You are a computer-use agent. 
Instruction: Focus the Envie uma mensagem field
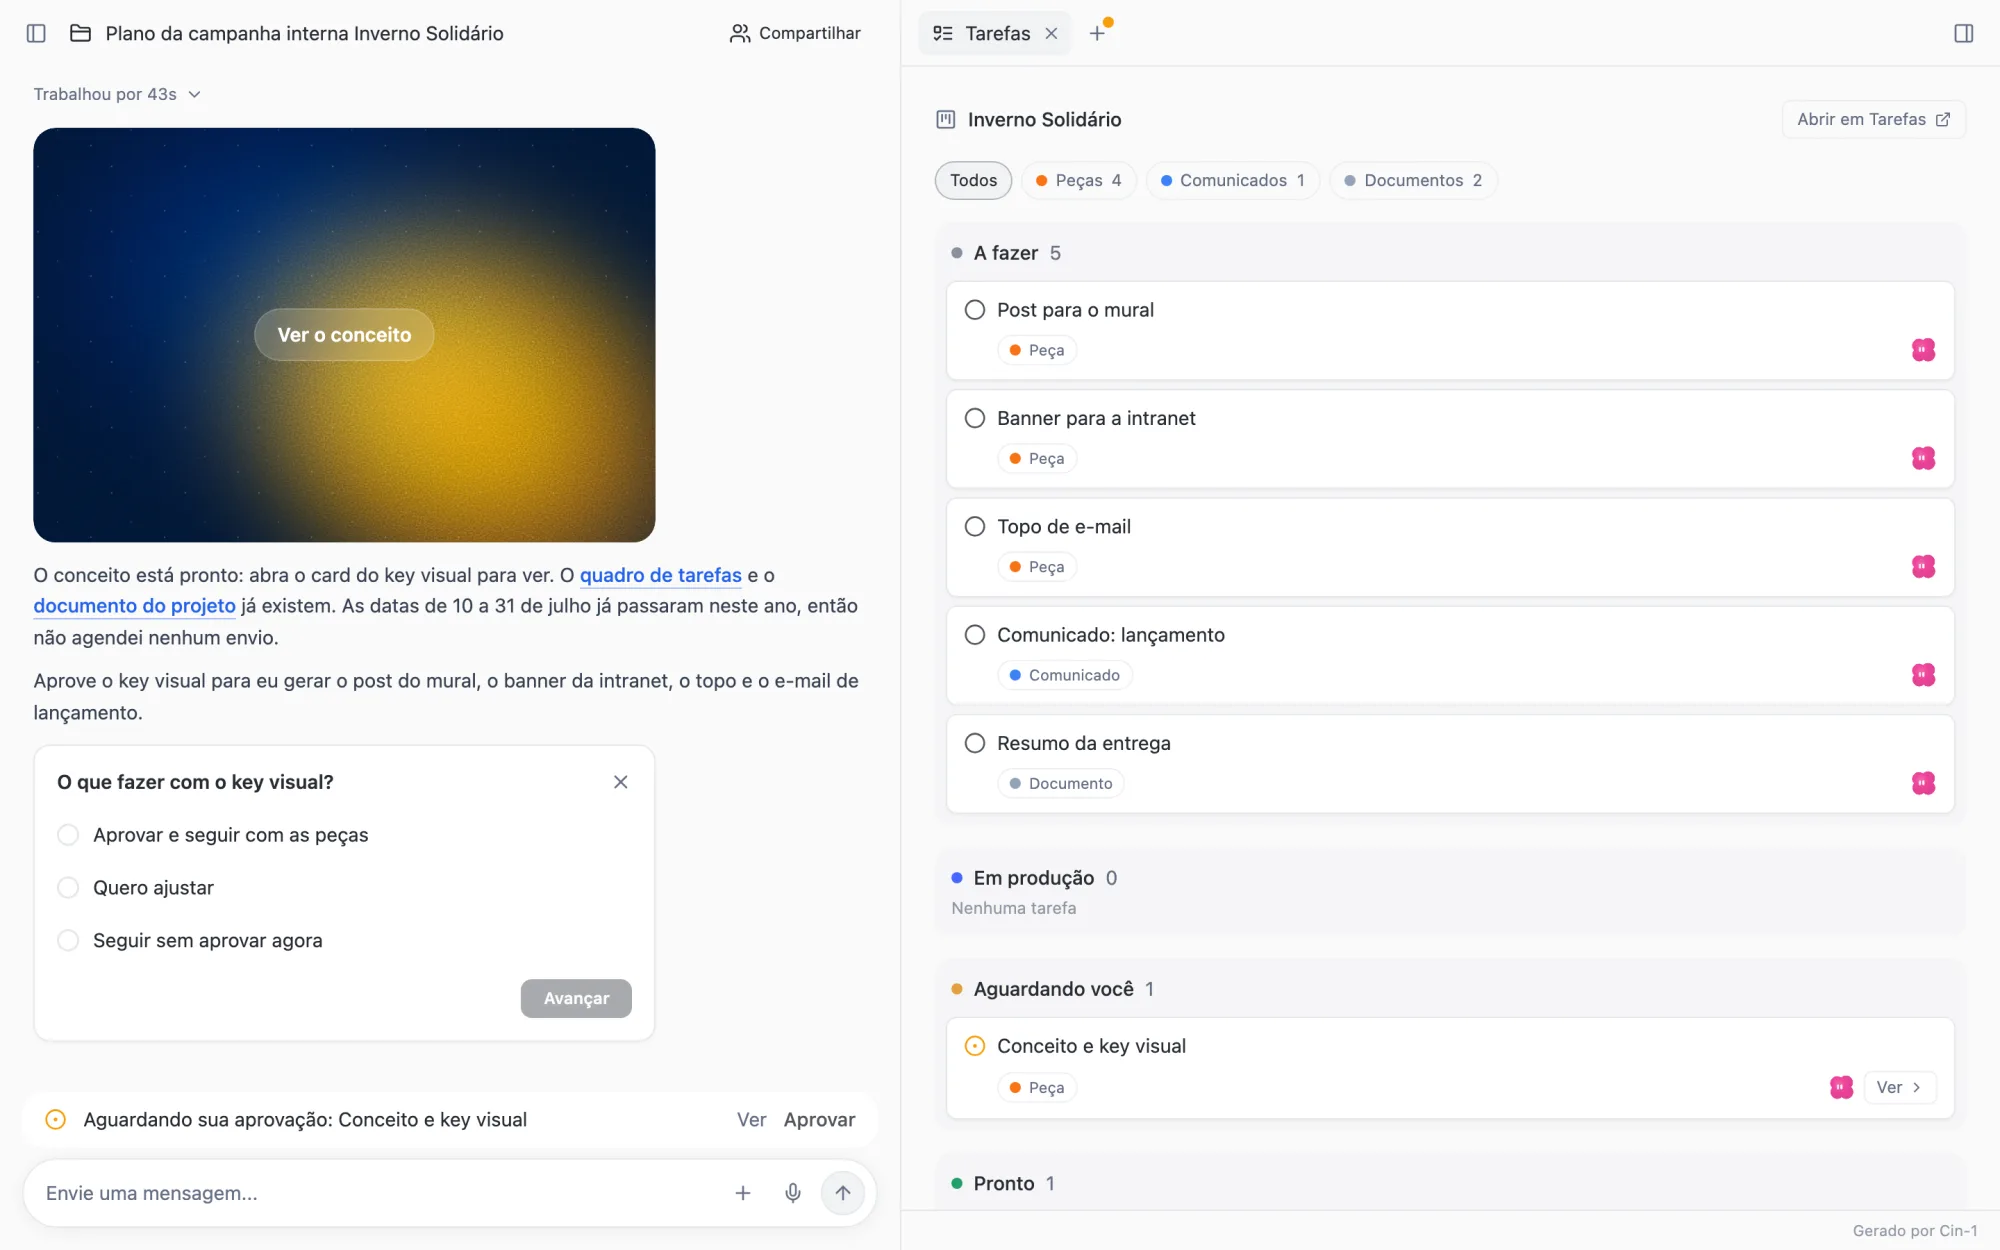(x=380, y=1193)
